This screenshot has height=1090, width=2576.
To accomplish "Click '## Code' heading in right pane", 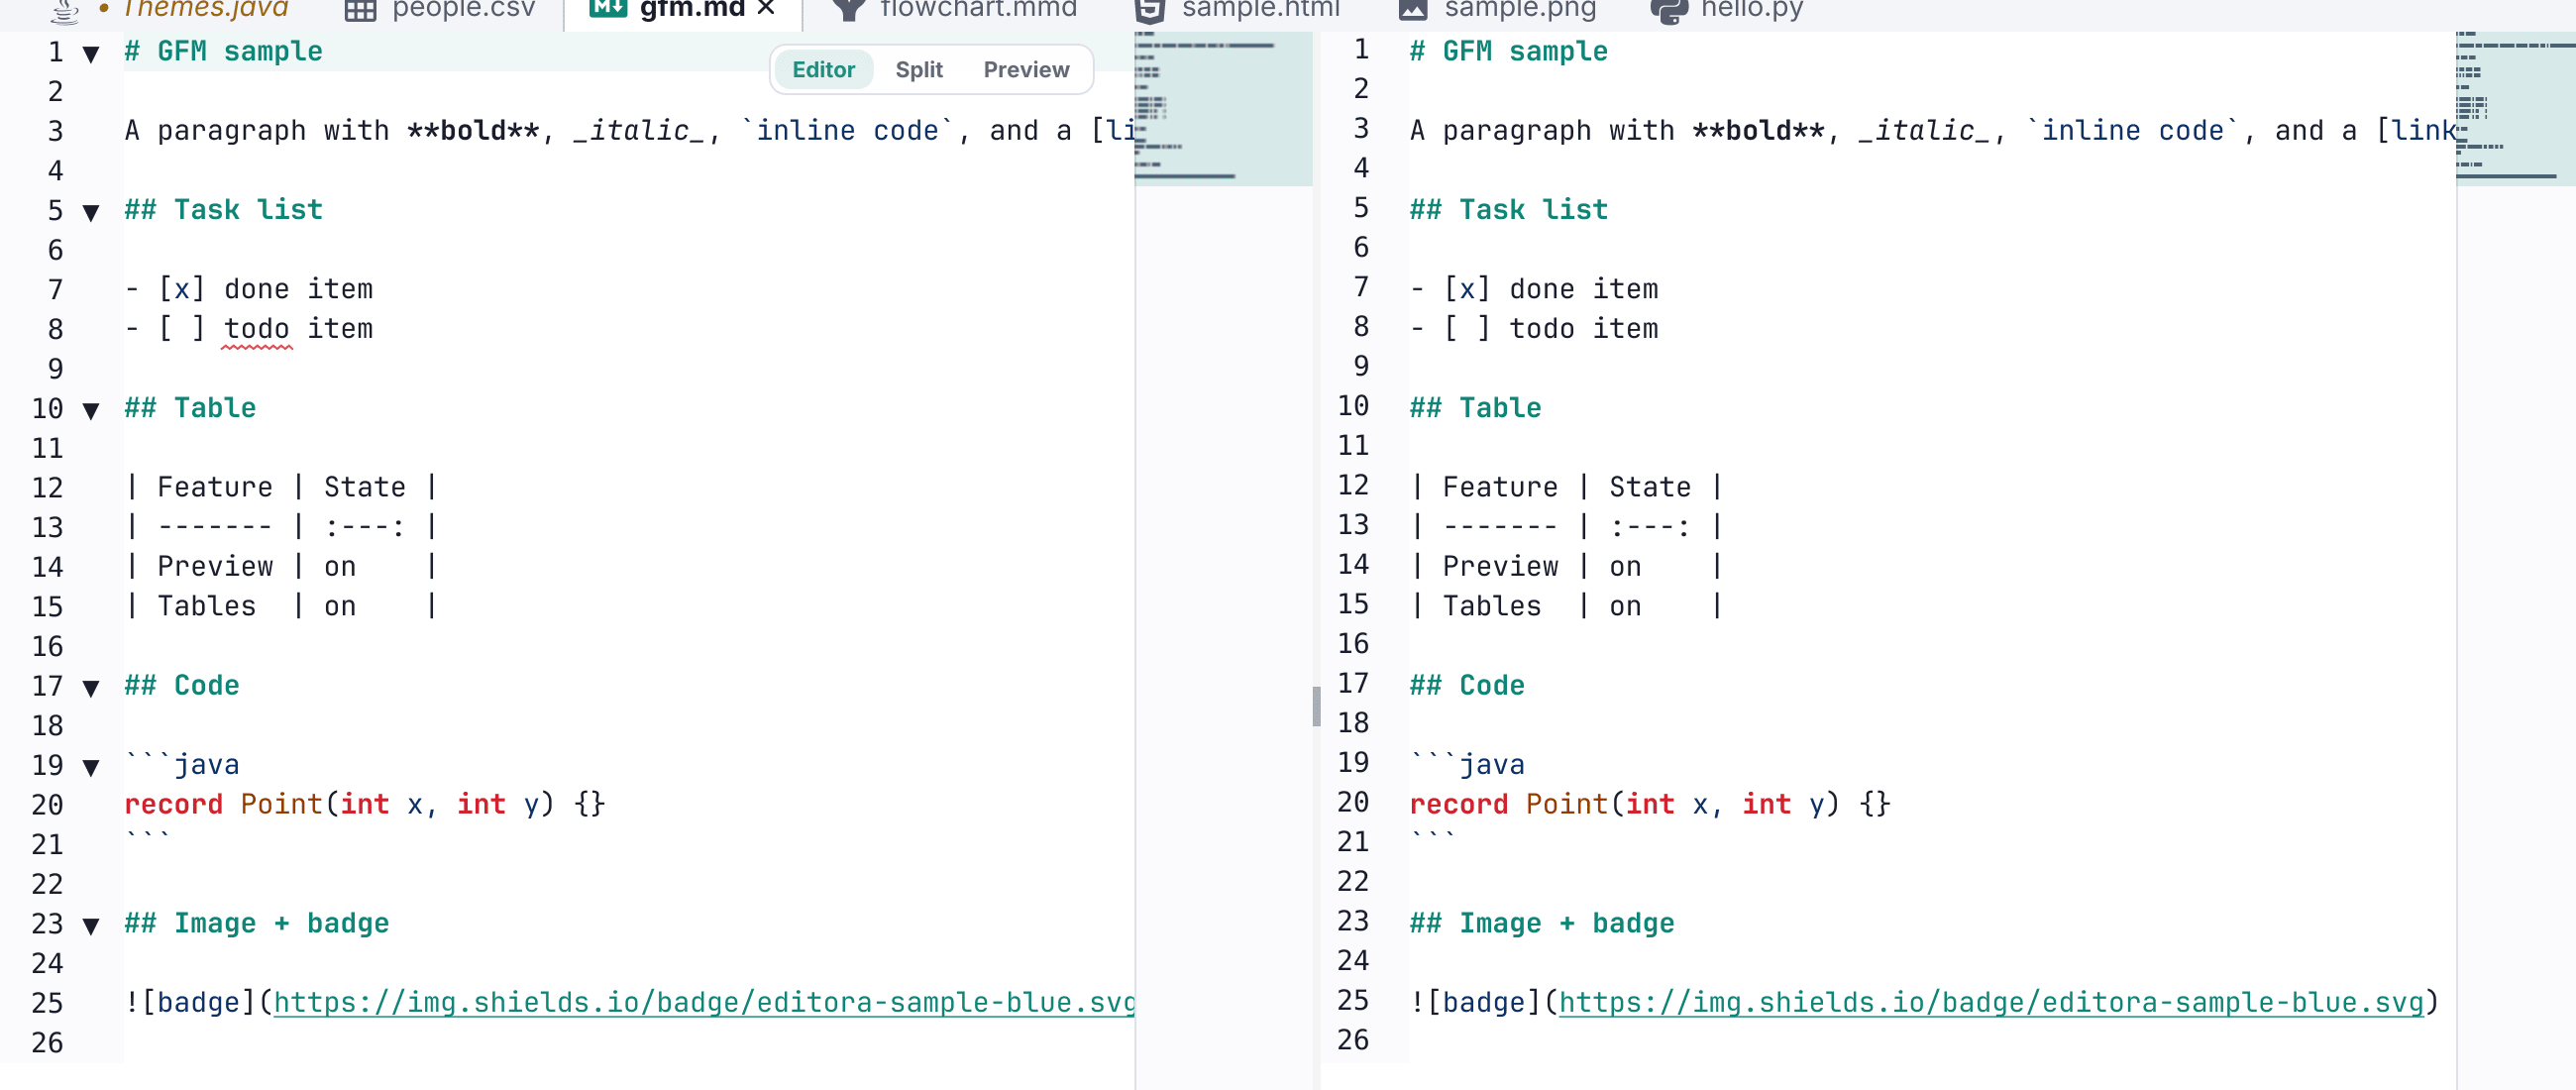I will coord(1467,685).
